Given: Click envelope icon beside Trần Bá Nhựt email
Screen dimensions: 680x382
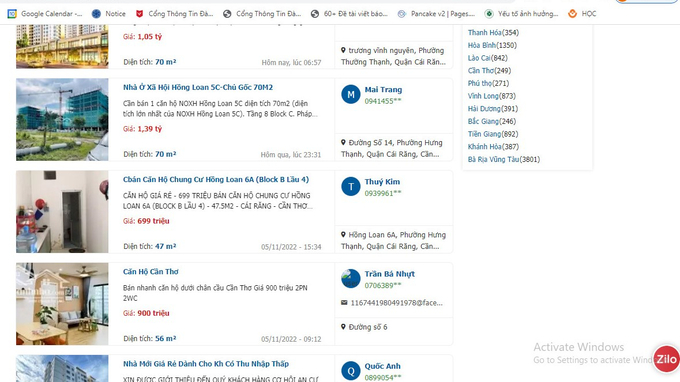Looking at the screenshot, I should coord(344,303).
